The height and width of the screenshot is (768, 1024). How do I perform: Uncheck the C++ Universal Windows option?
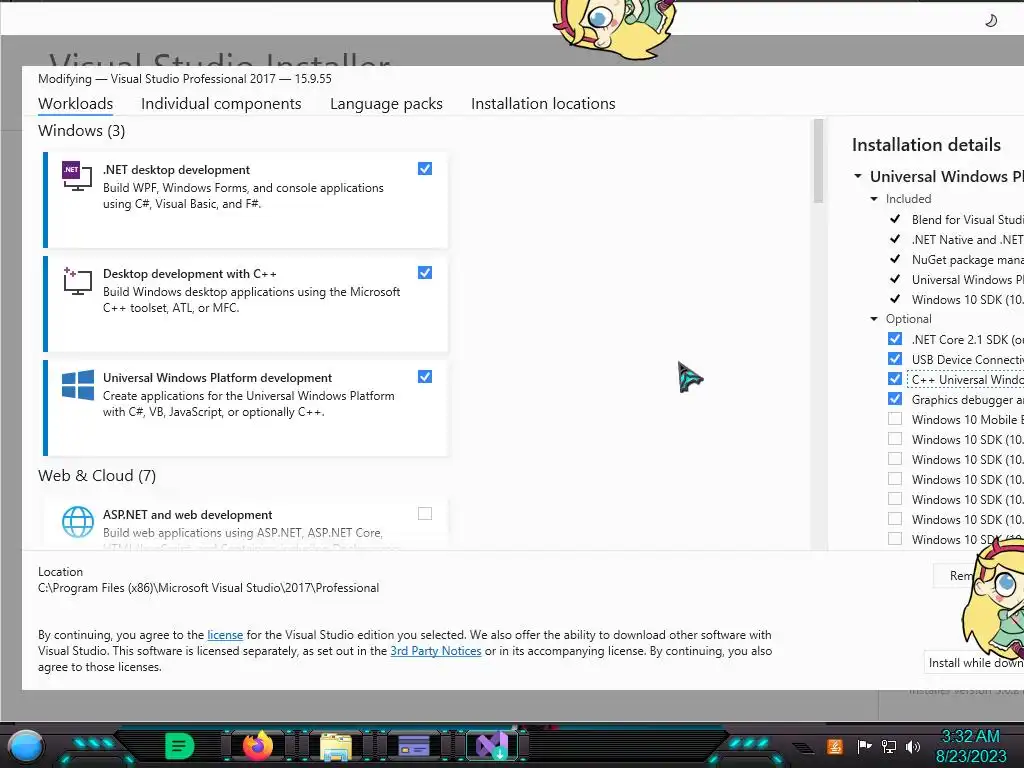point(895,379)
